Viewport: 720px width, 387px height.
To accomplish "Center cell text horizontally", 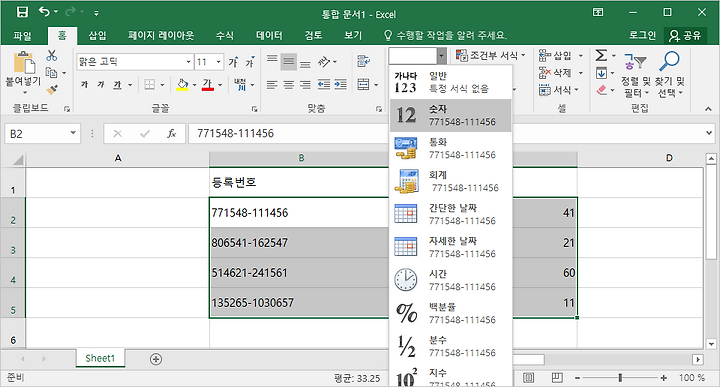I will coord(289,84).
